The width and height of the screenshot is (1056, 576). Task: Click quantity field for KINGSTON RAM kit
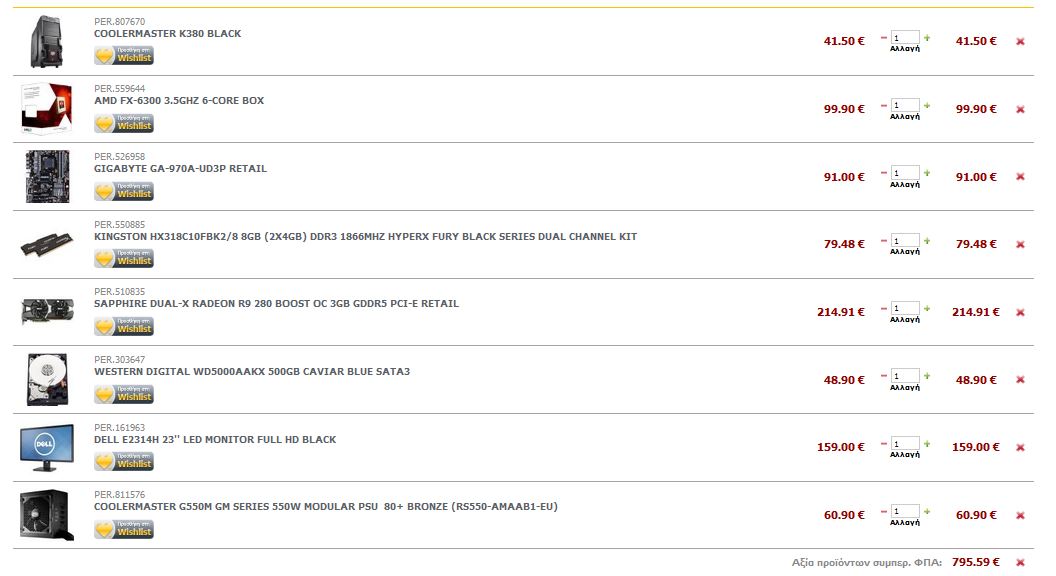[905, 241]
